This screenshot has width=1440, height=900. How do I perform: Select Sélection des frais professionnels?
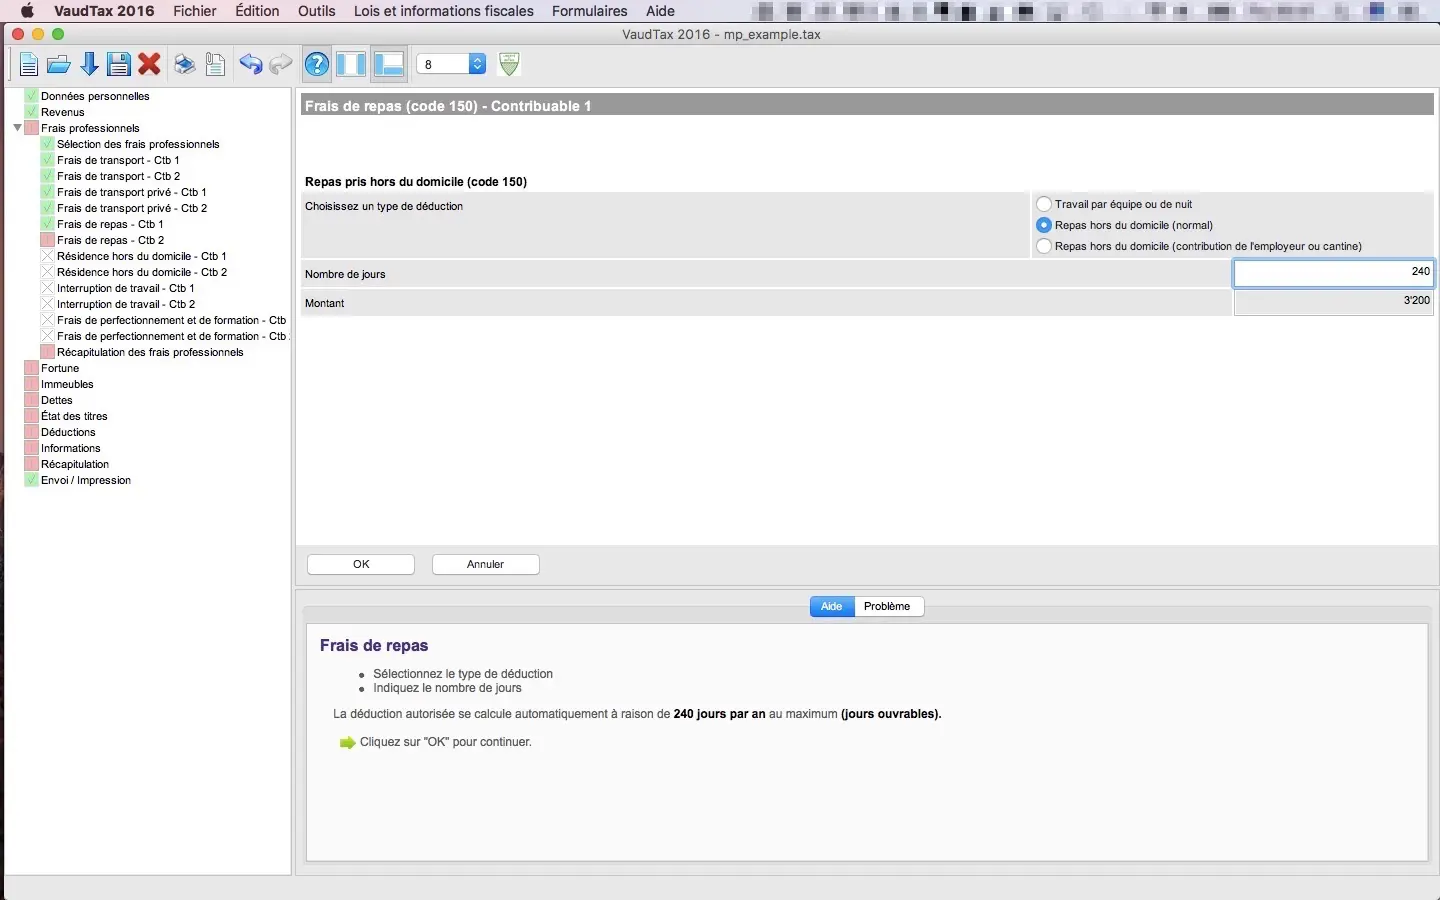(x=138, y=144)
